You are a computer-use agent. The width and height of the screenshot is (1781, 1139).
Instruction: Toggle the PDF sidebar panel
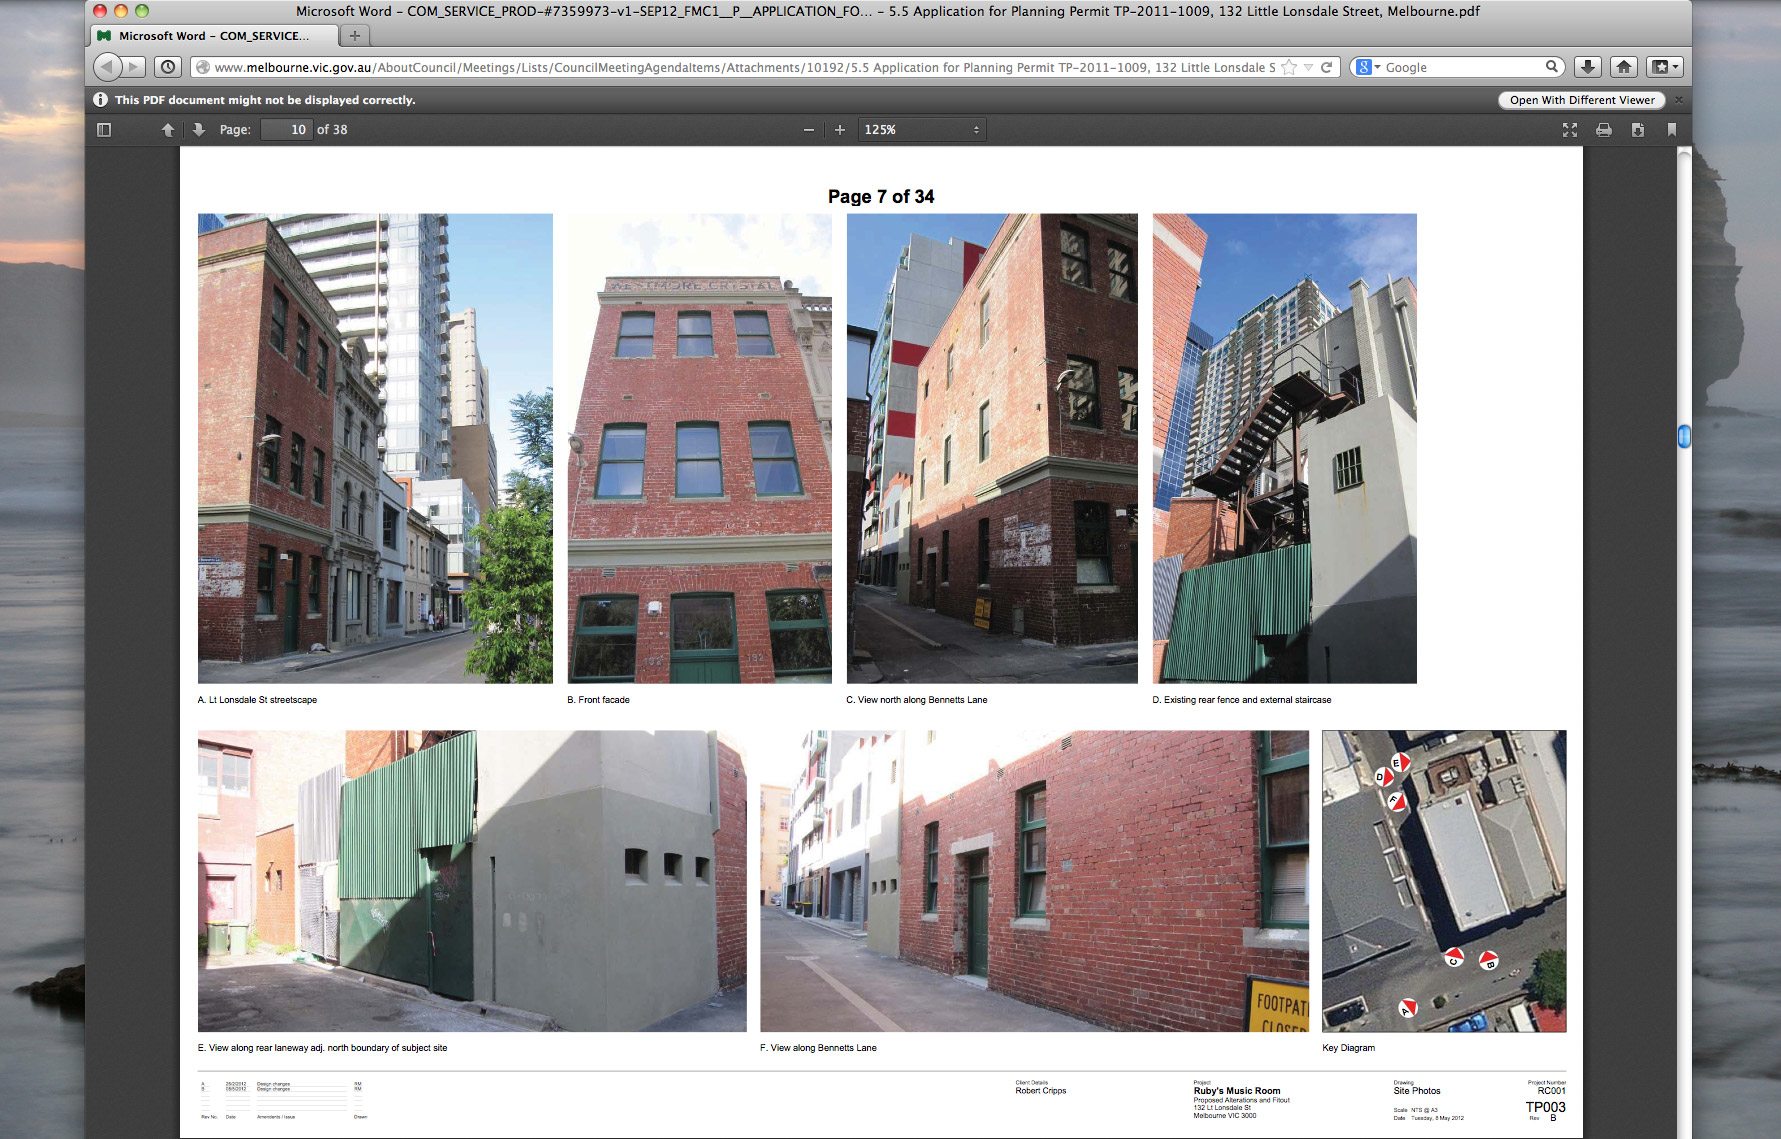coord(104,130)
